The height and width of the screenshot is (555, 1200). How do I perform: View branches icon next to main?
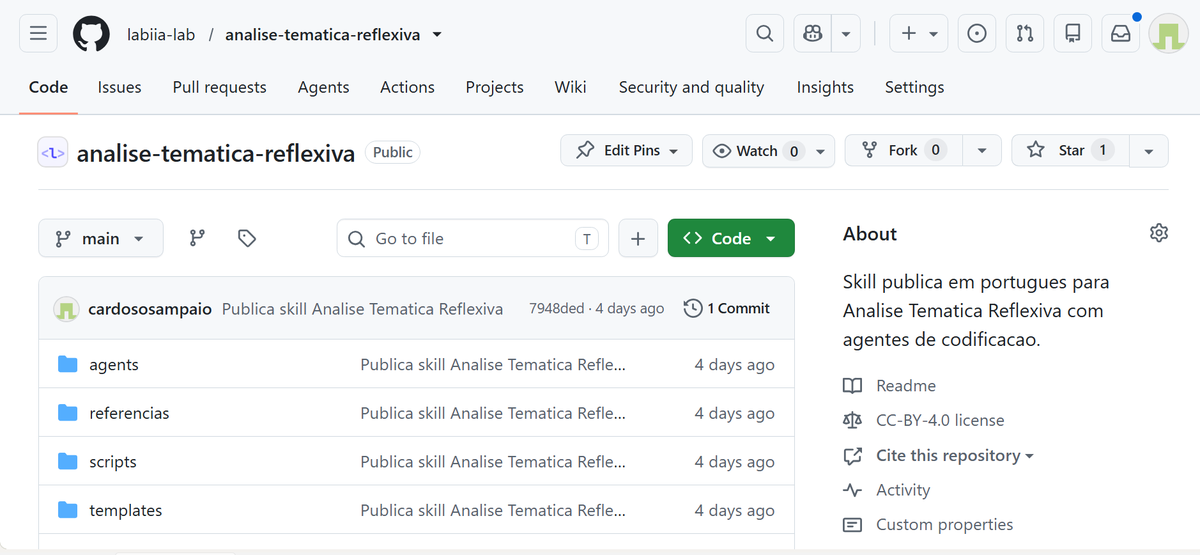tap(197, 238)
